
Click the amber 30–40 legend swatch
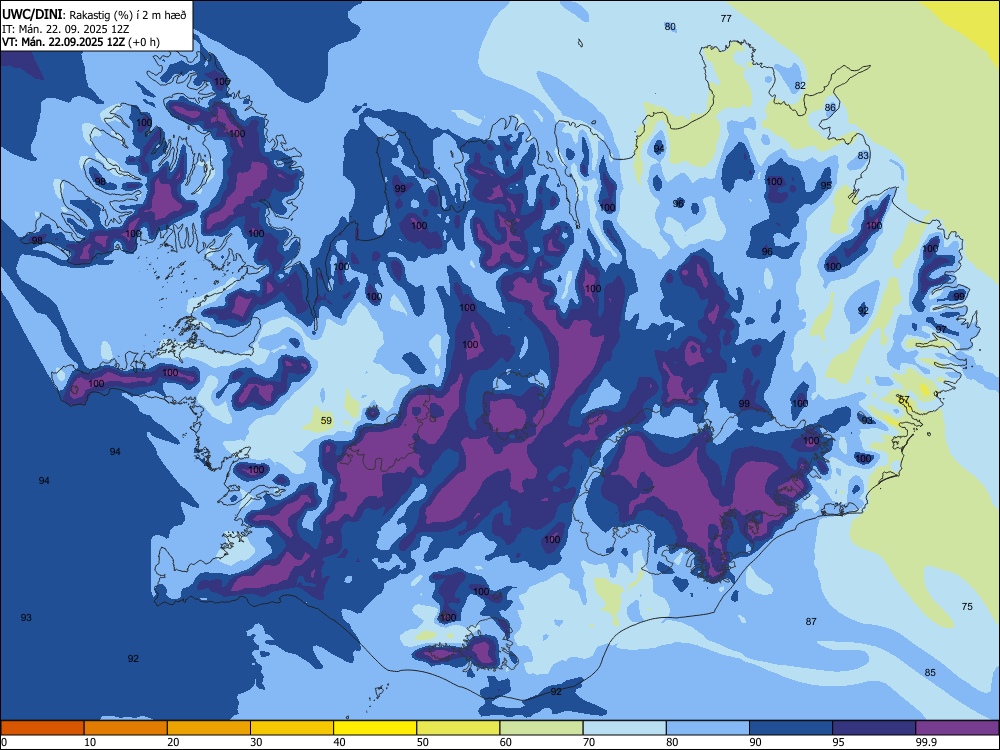pyautogui.click(x=292, y=728)
